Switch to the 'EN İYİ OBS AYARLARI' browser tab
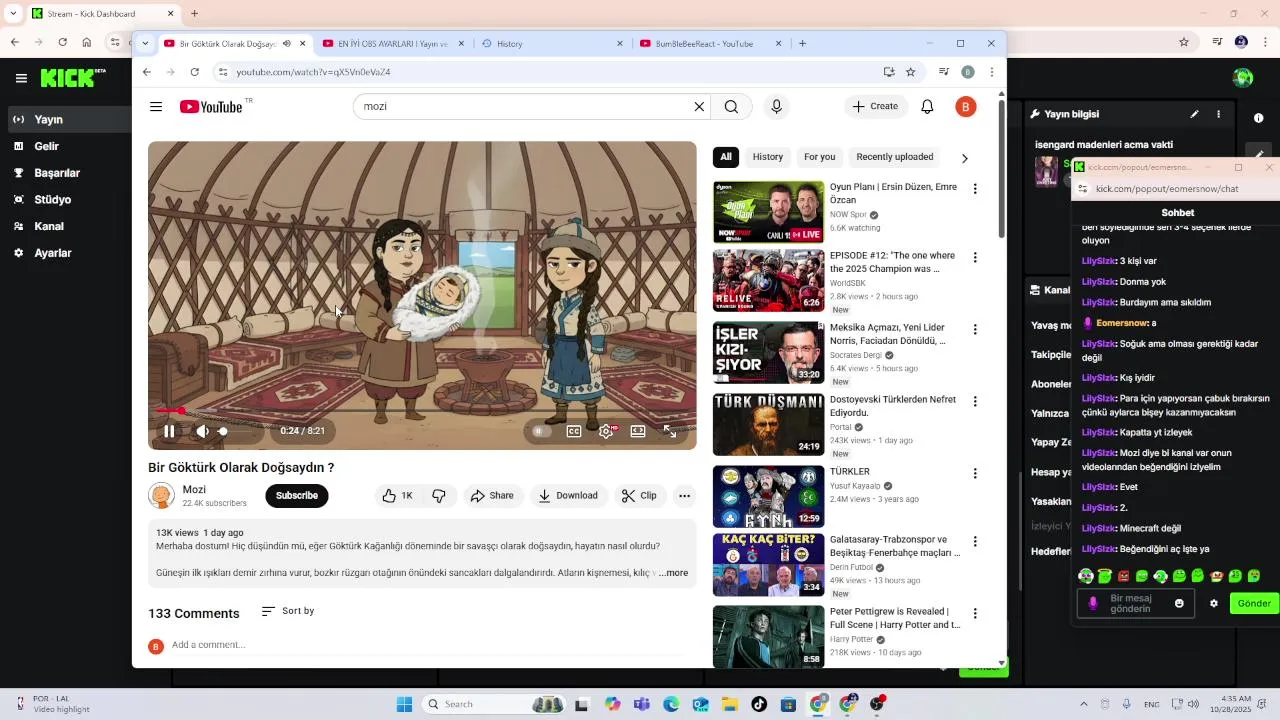 (391, 44)
